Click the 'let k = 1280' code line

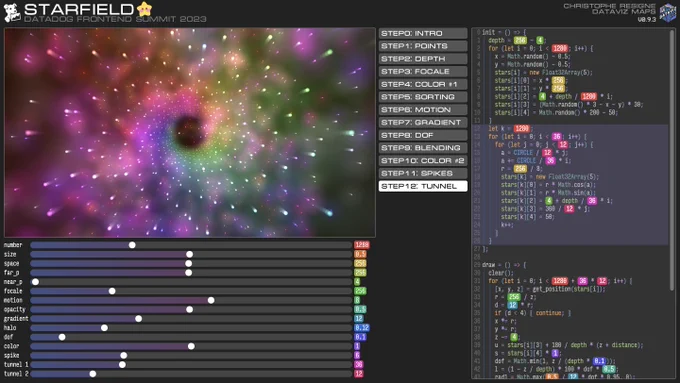point(510,128)
